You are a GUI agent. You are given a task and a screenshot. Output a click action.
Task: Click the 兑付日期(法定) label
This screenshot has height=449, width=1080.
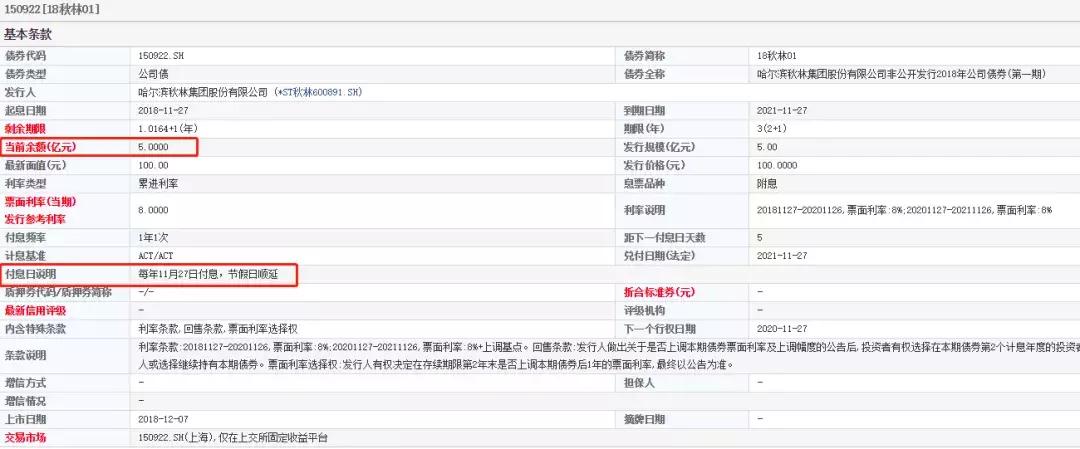click(x=659, y=256)
